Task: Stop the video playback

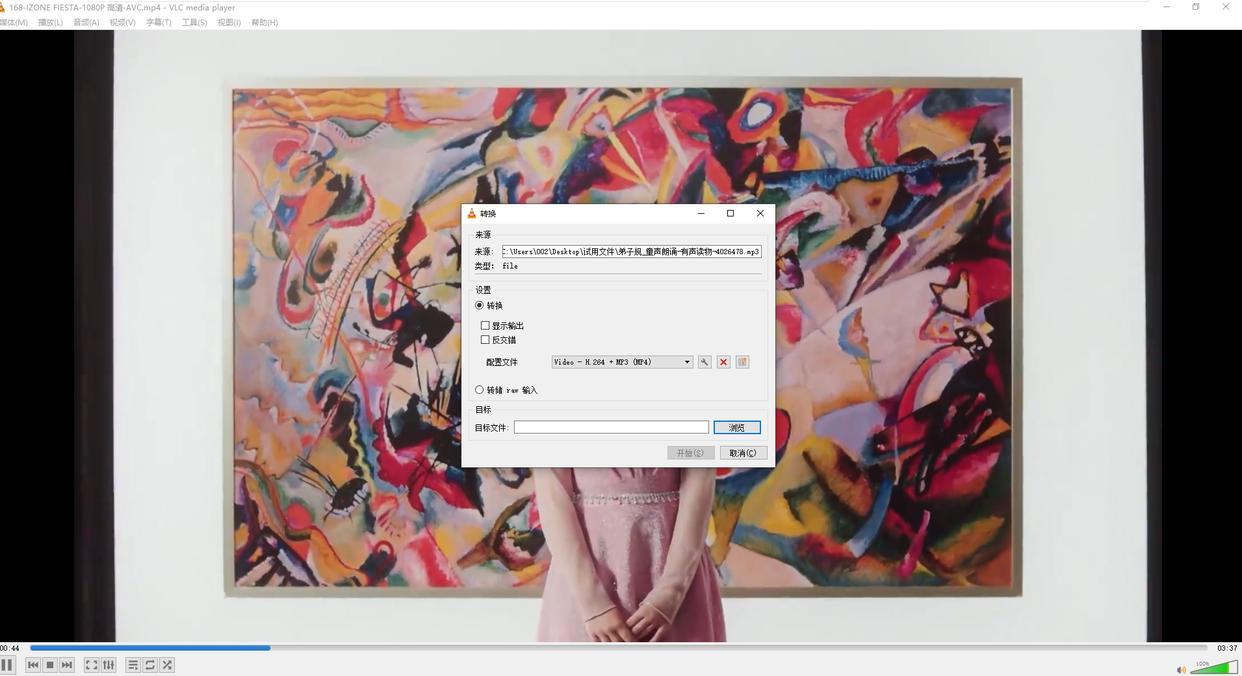Action: tap(50, 665)
